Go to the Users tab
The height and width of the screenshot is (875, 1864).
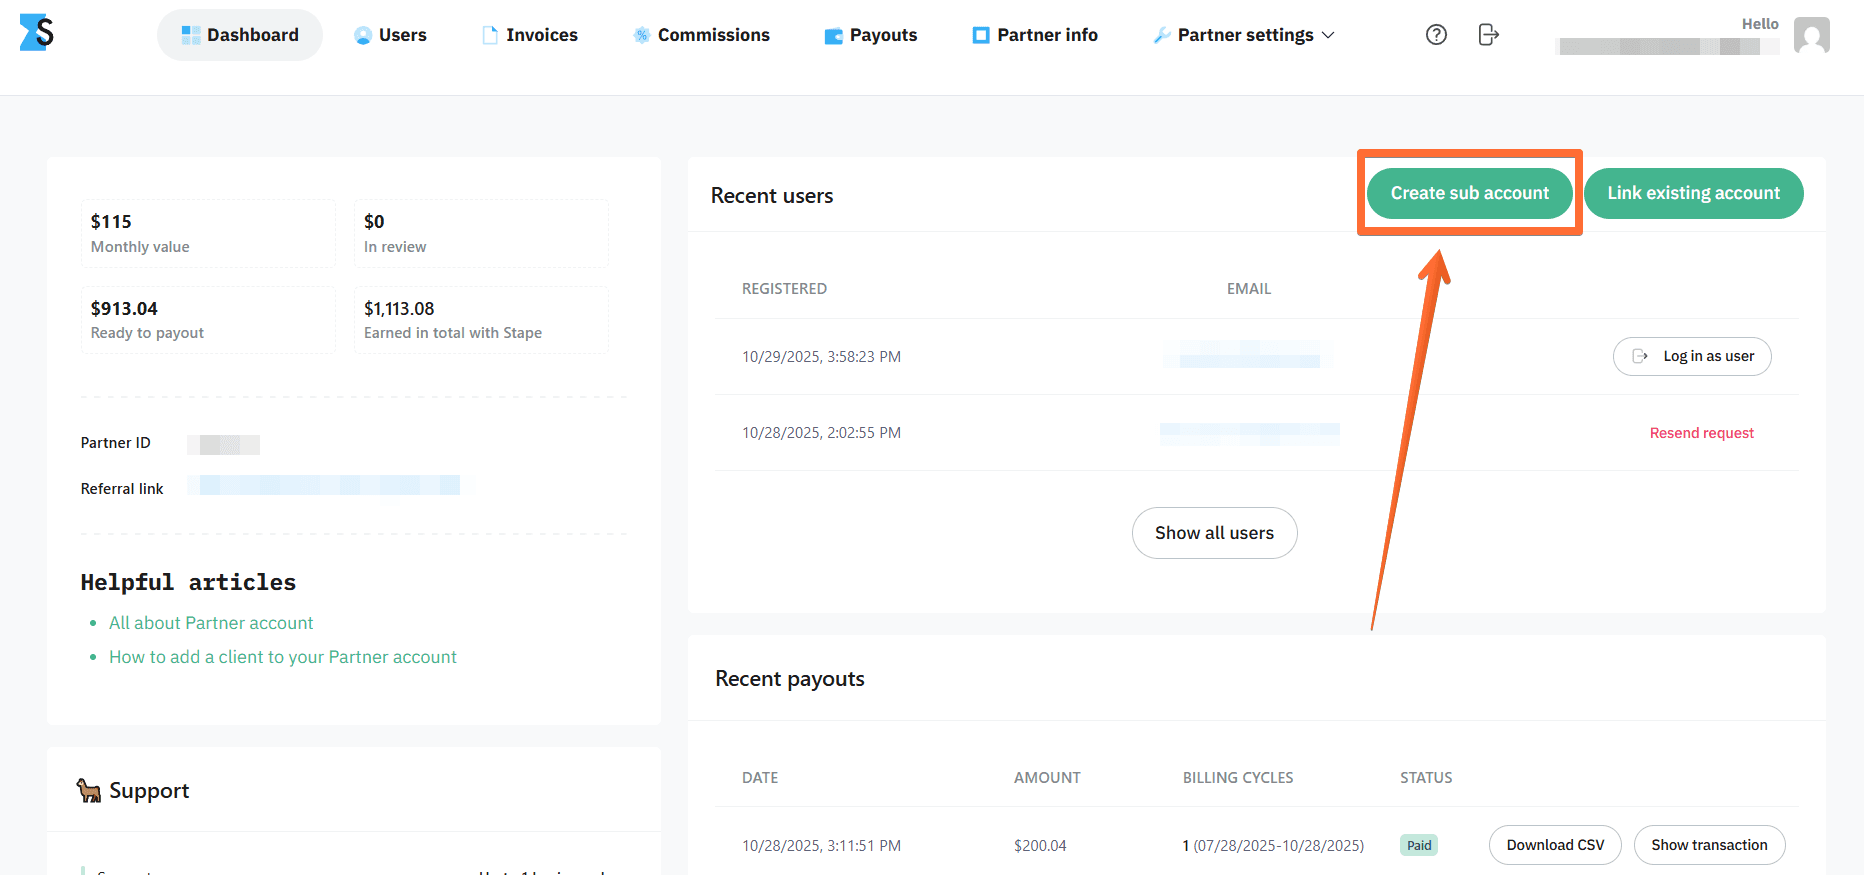(391, 35)
